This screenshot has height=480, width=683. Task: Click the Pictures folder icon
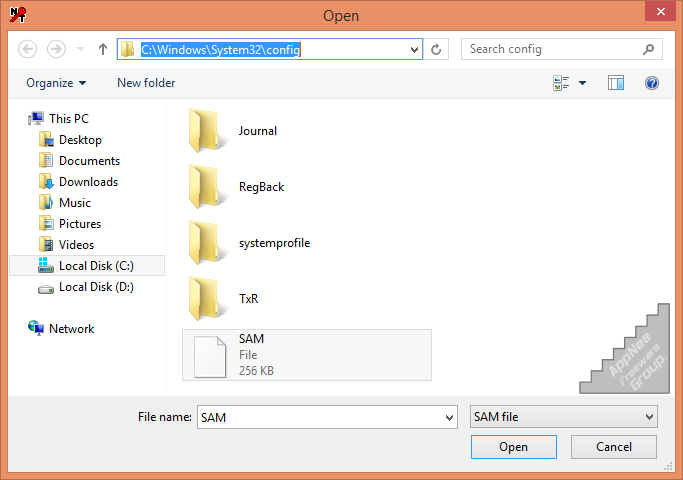tap(46, 223)
